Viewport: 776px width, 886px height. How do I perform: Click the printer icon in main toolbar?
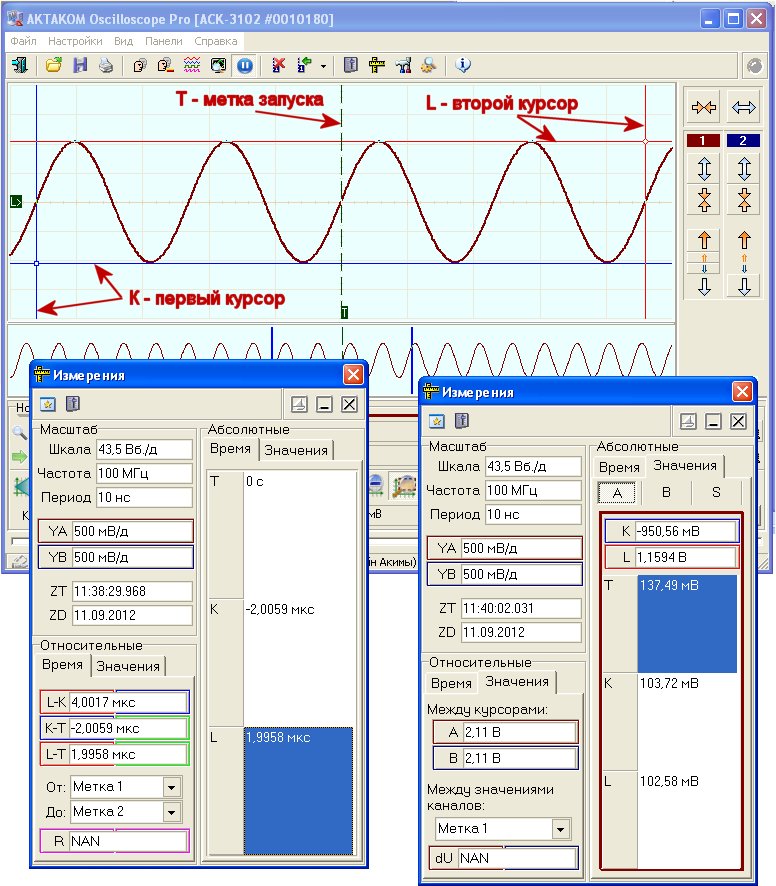click(x=106, y=65)
